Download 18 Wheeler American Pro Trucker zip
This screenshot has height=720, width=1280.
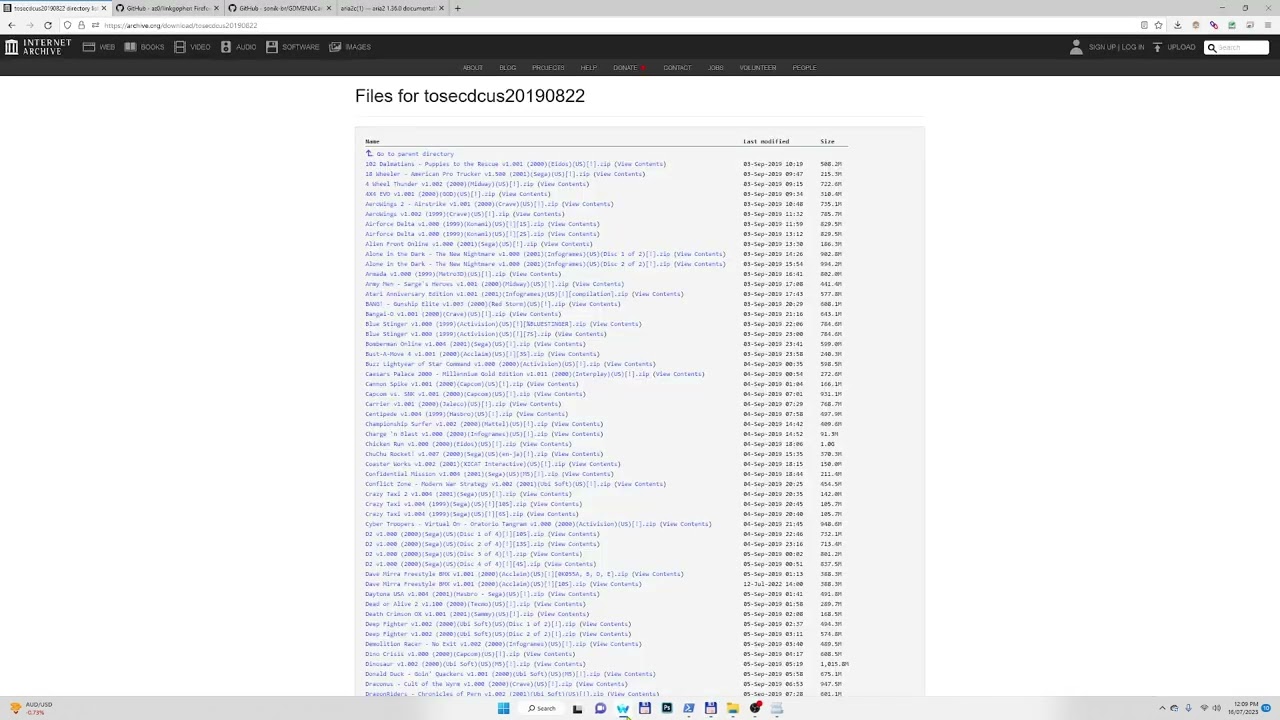click(477, 174)
